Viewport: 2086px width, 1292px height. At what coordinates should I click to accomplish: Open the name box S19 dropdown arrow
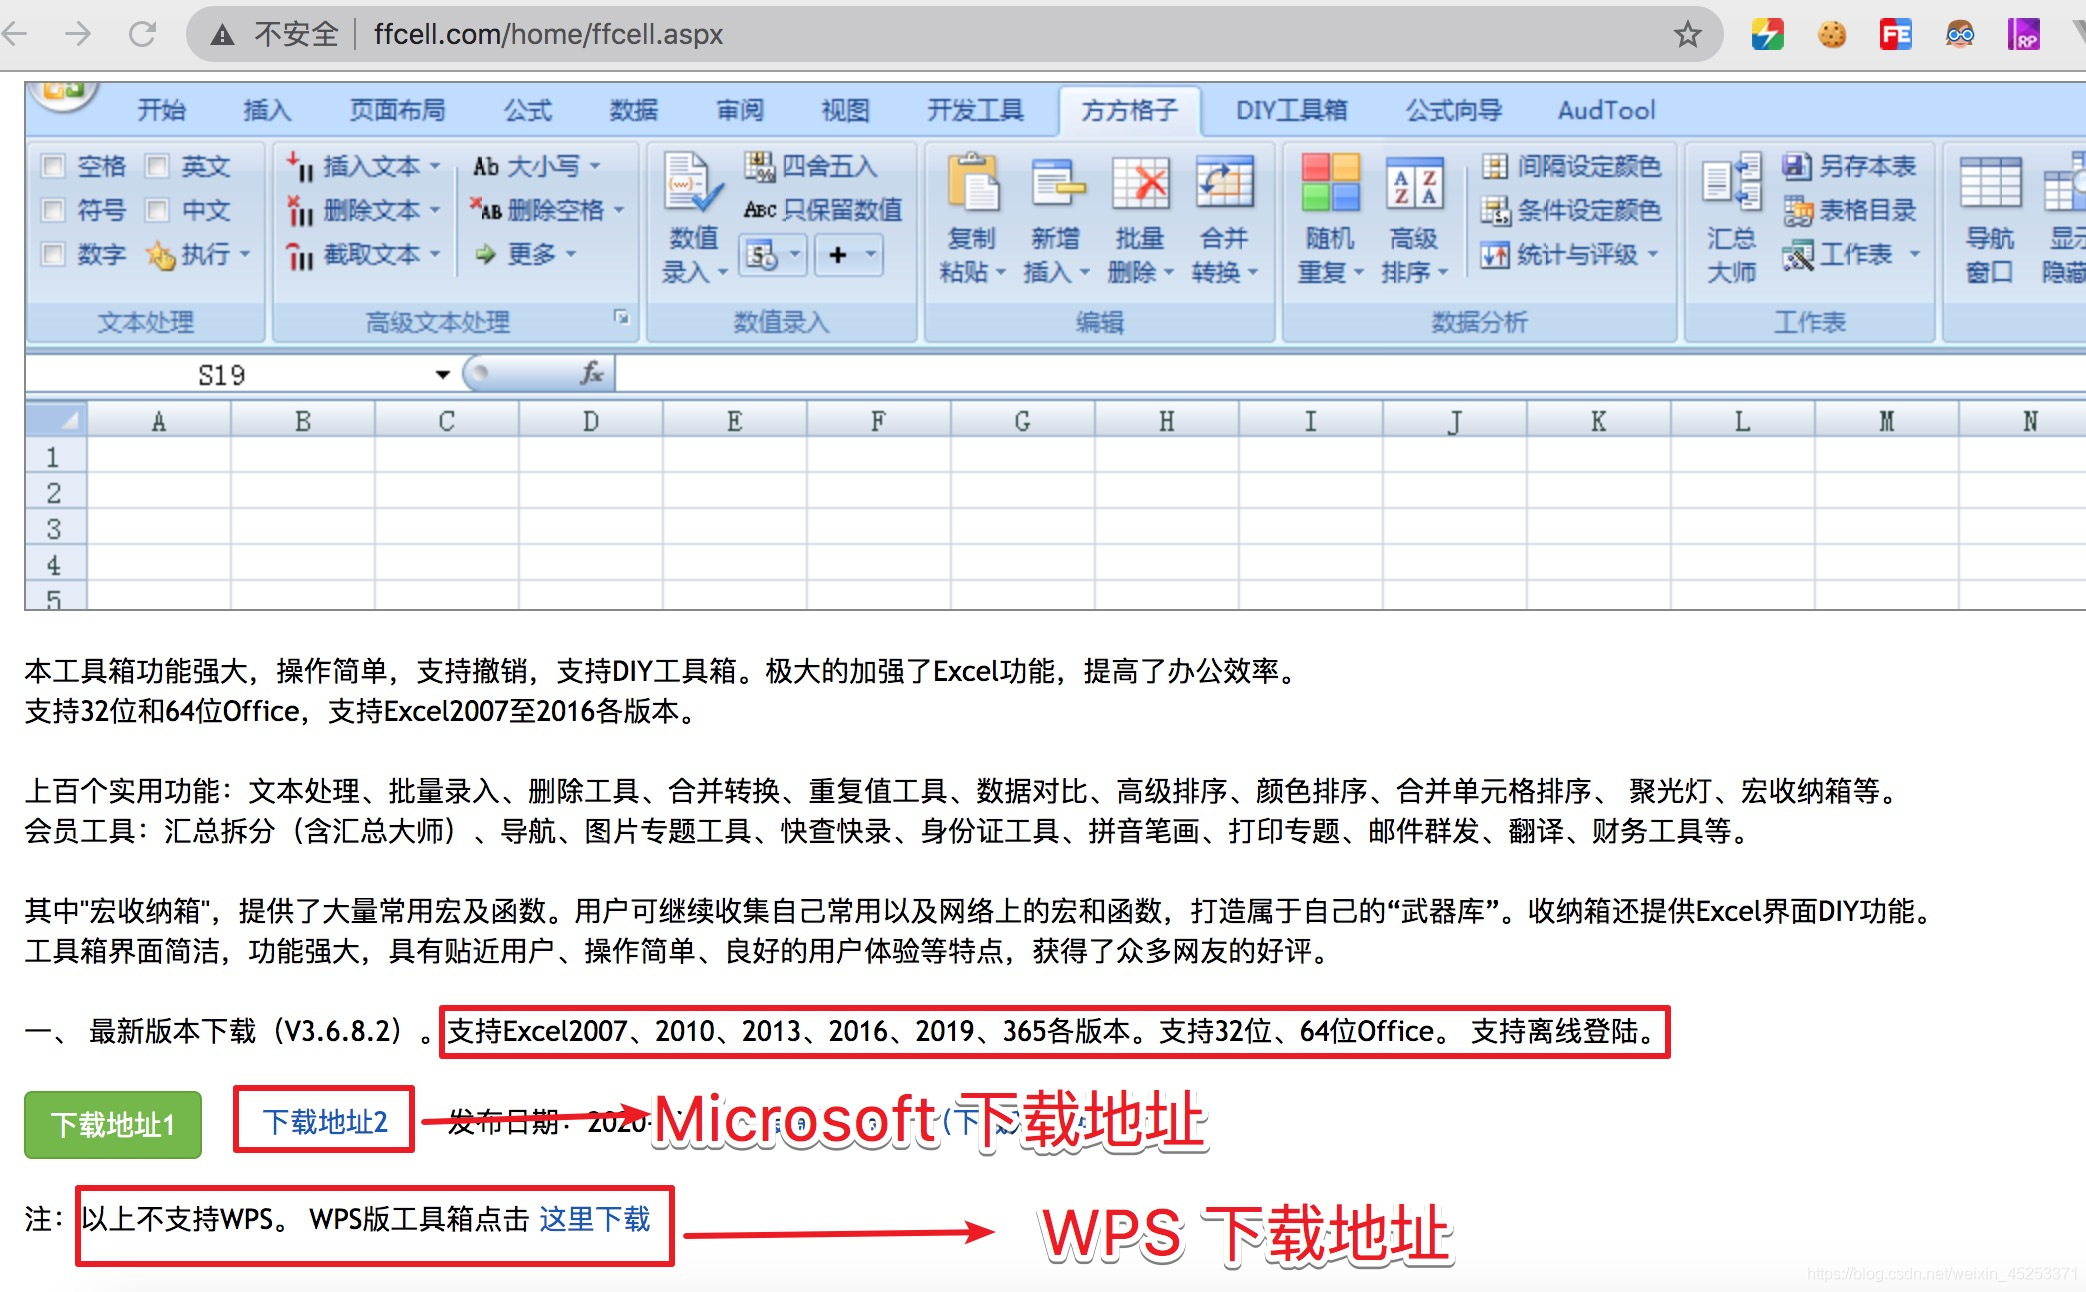442,375
